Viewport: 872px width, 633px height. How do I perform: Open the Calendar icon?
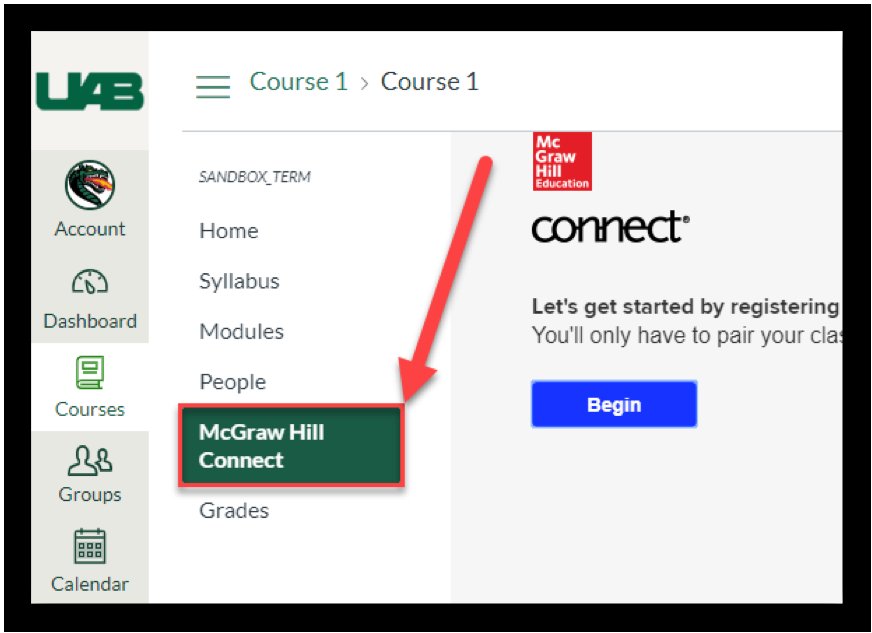point(90,546)
